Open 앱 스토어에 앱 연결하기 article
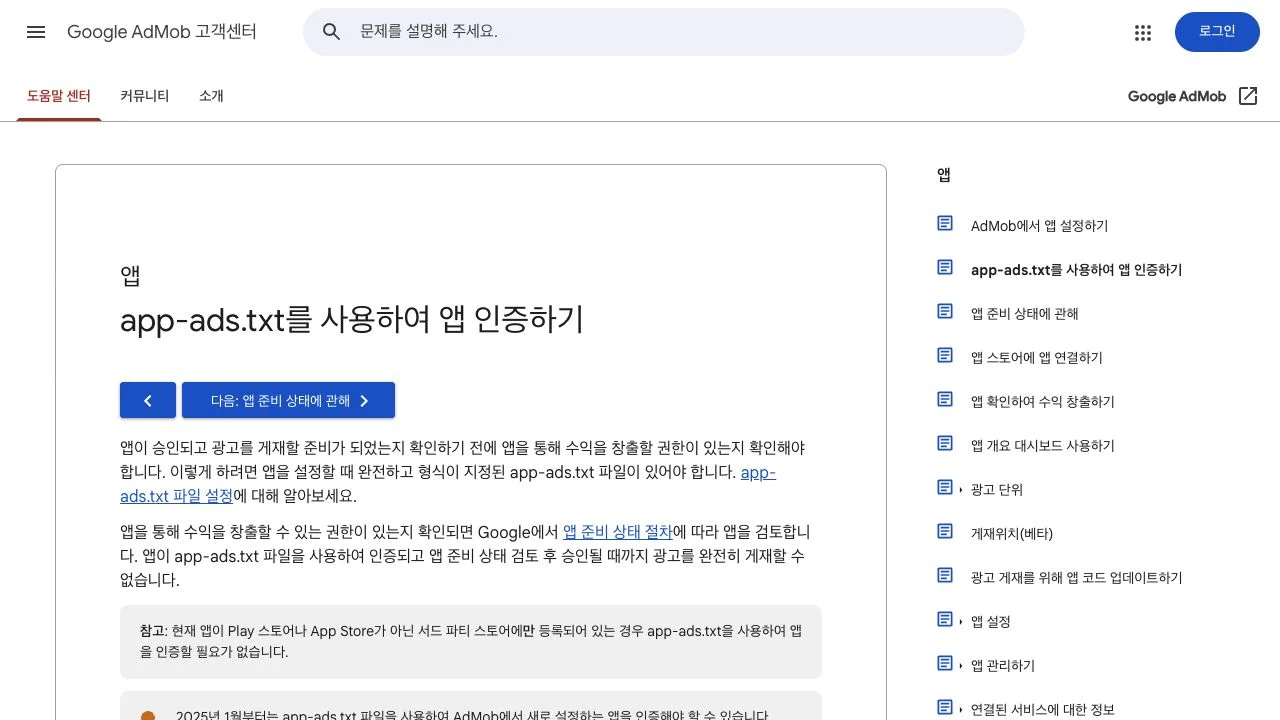1280x720 pixels. [x=1036, y=358]
